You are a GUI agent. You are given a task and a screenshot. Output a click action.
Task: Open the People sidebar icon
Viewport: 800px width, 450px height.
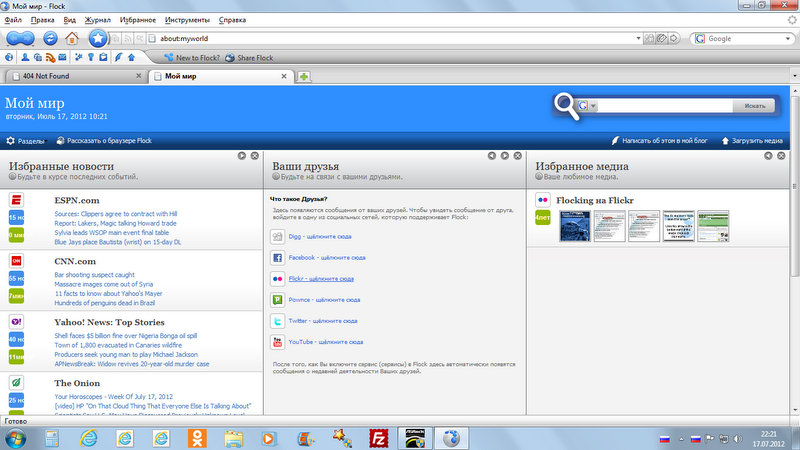[x=24, y=58]
